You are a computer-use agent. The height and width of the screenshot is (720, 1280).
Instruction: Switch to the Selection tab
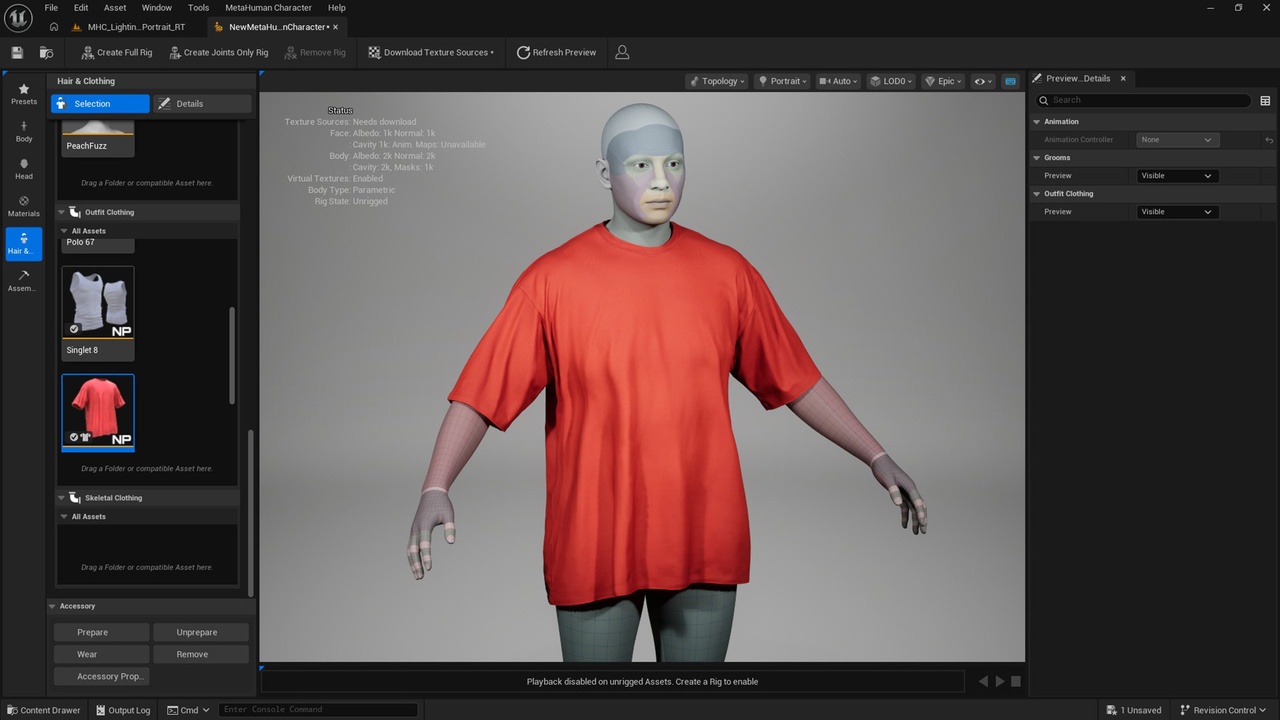[100, 104]
